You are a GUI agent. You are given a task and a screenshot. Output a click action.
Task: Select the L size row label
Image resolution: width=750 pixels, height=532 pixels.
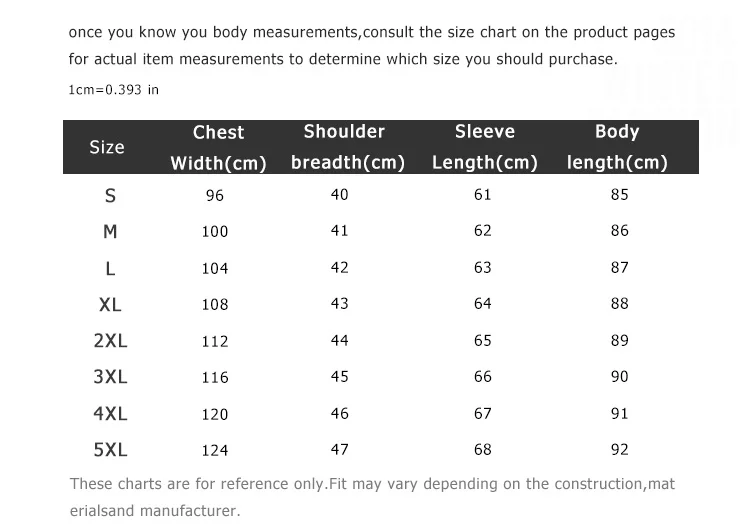tap(110, 268)
